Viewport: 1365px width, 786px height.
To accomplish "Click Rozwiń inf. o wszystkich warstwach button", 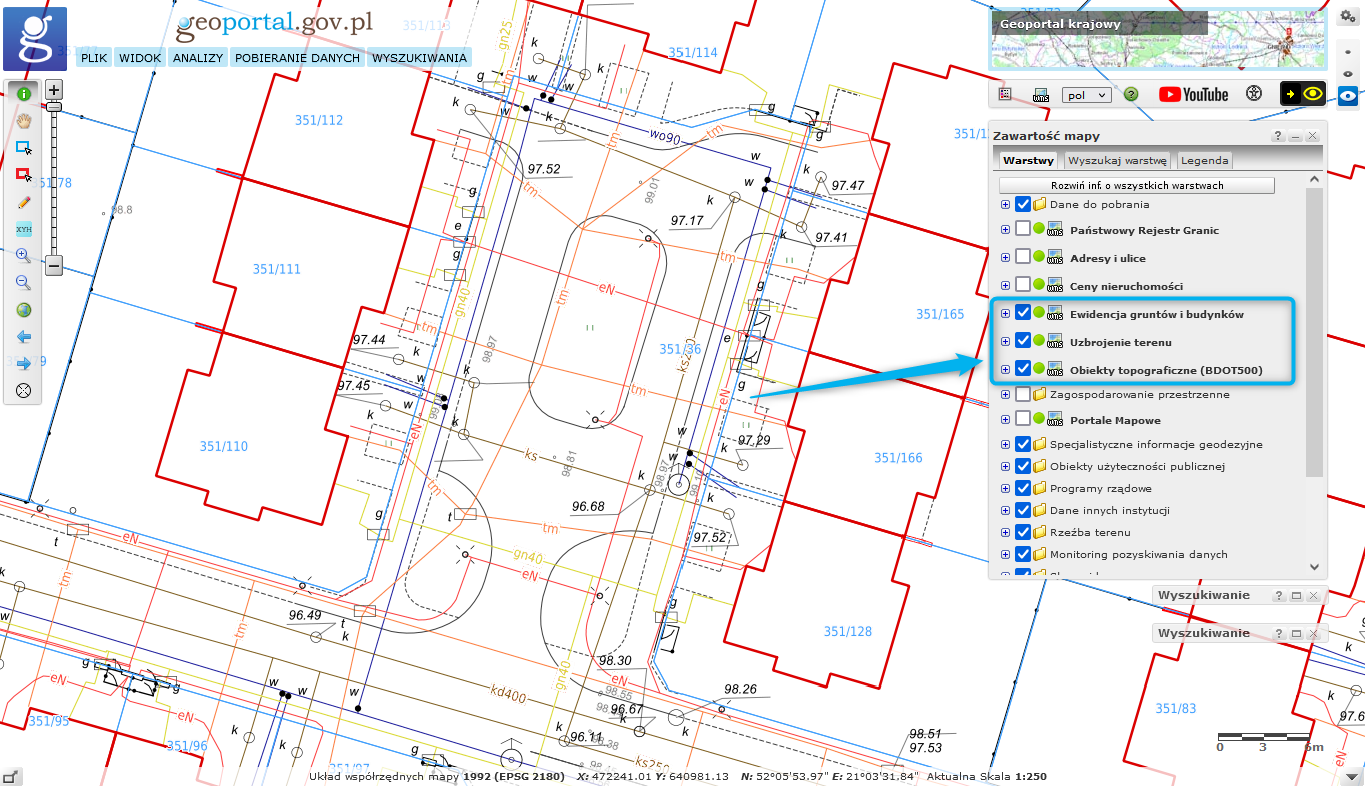I will (1136, 185).
